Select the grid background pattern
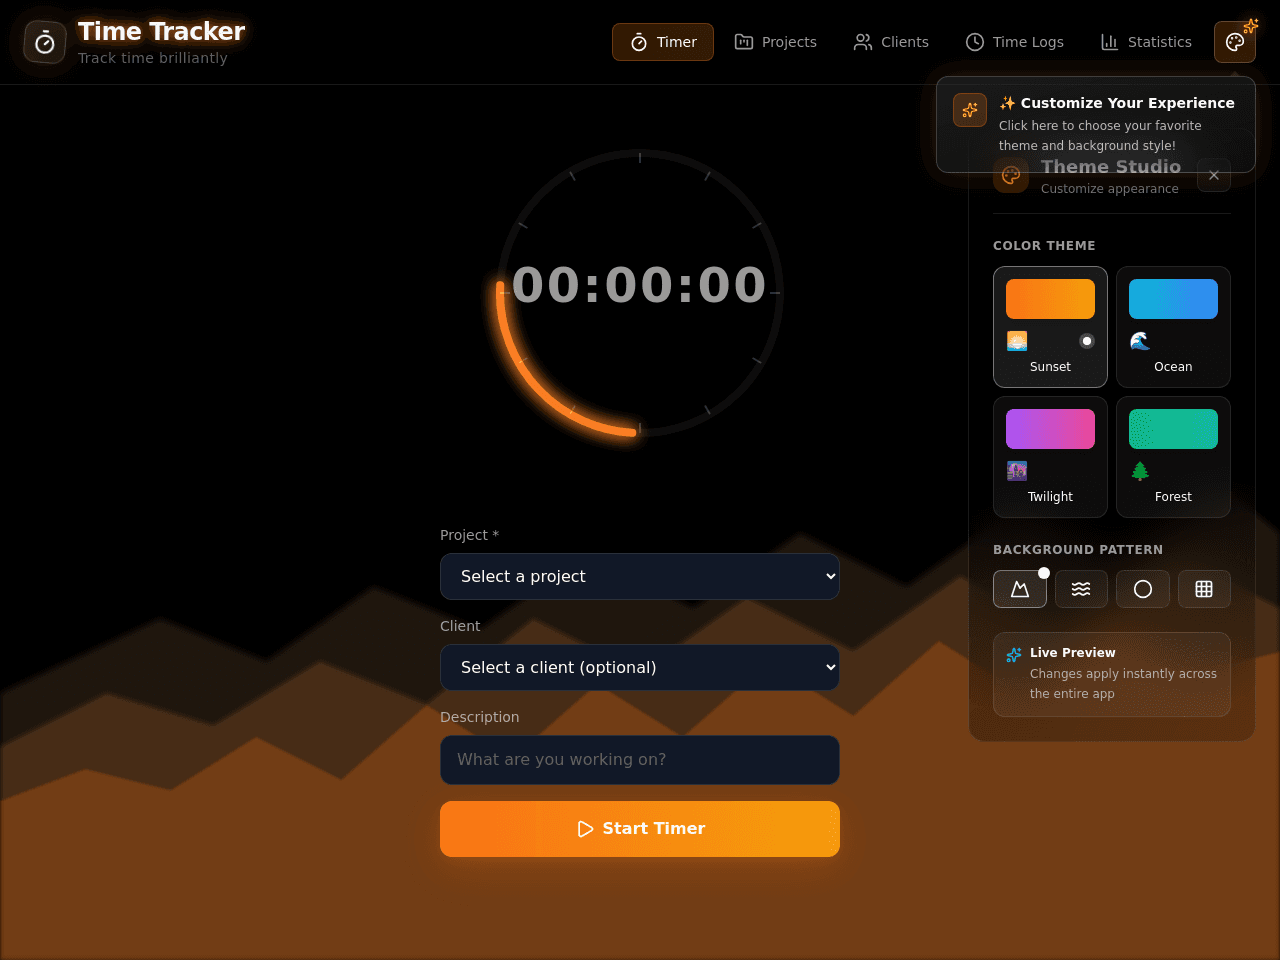This screenshot has width=1280, height=960. [1204, 589]
